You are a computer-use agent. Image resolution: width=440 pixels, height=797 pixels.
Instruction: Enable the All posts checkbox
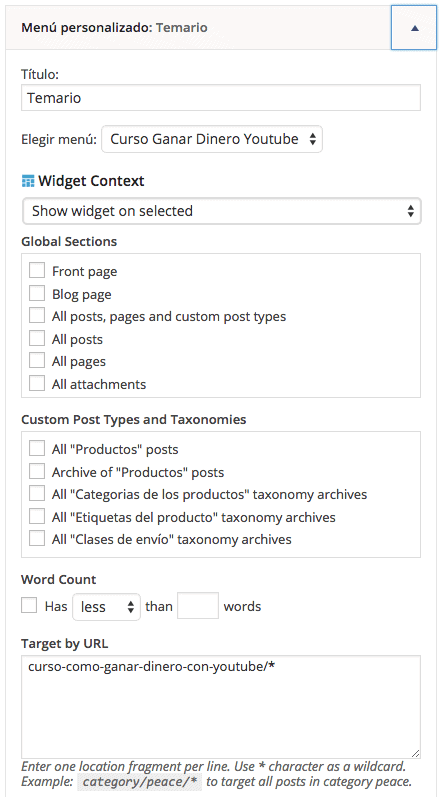37,339
